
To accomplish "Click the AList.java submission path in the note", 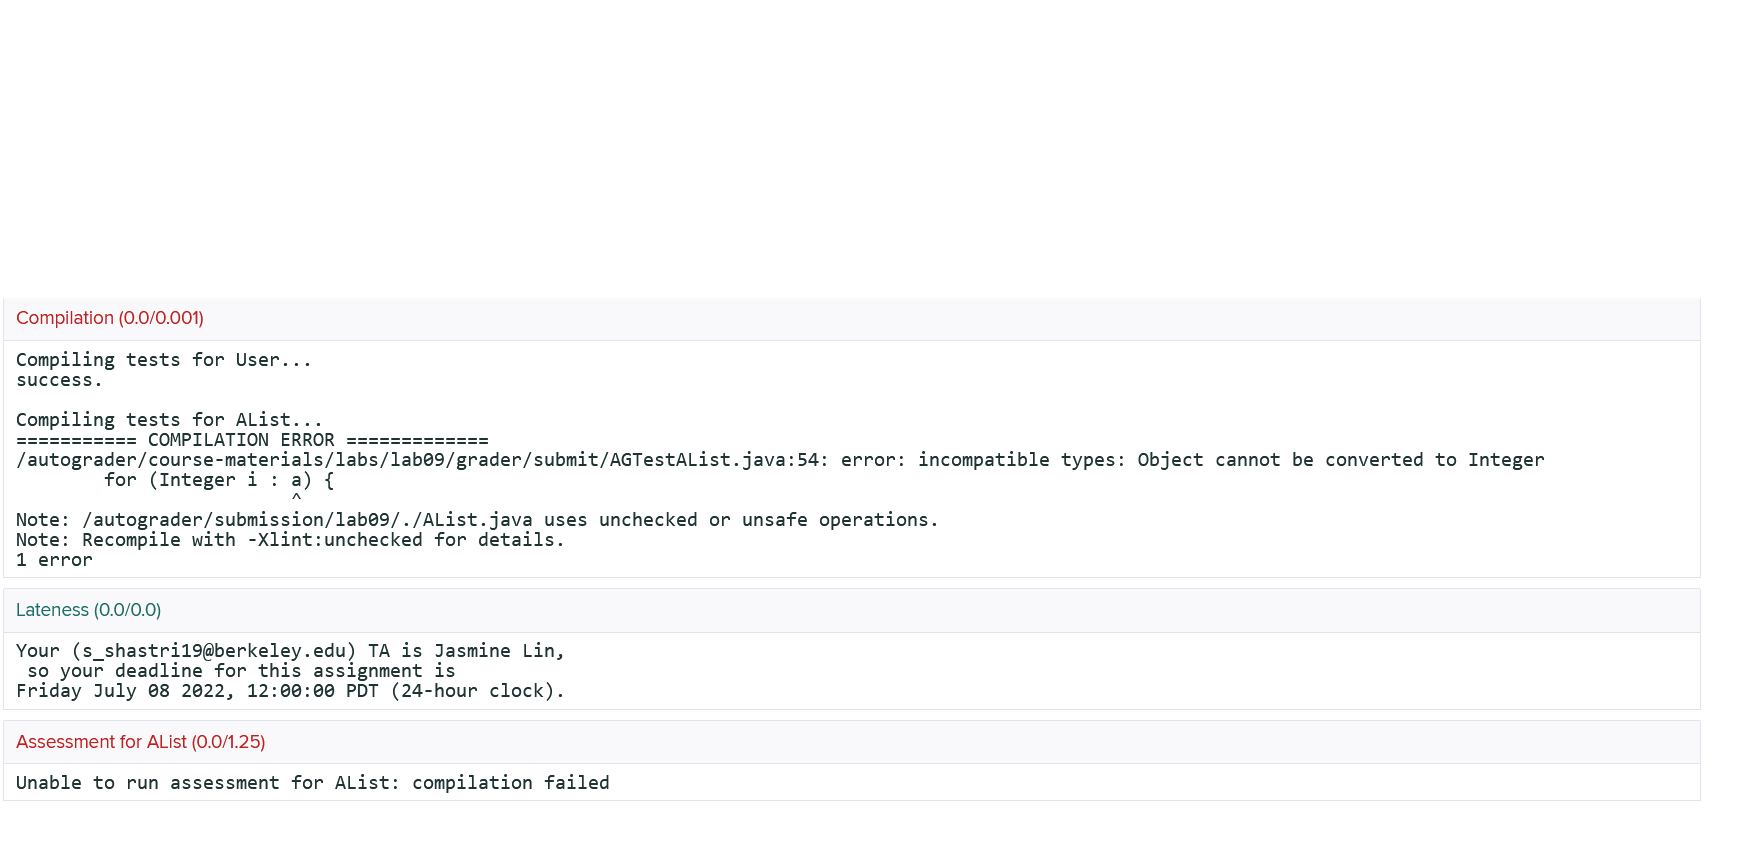I will (x=307, y=520).
